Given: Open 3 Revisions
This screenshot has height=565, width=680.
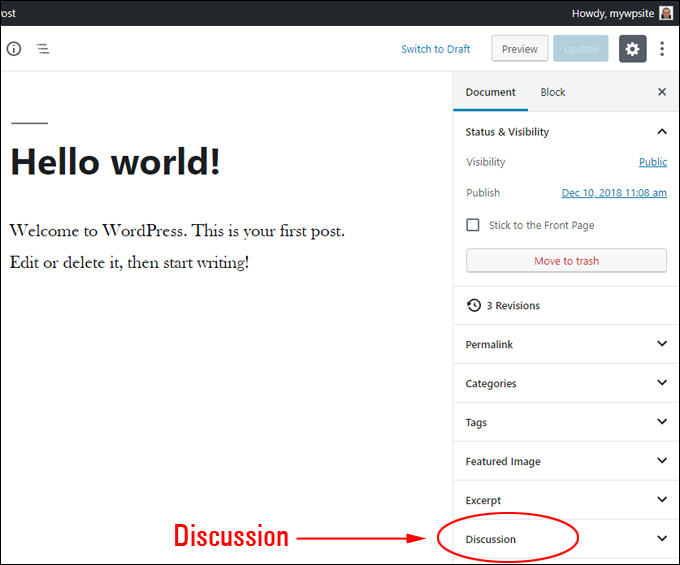Looking at the screenshot, I should click(513, 306).
